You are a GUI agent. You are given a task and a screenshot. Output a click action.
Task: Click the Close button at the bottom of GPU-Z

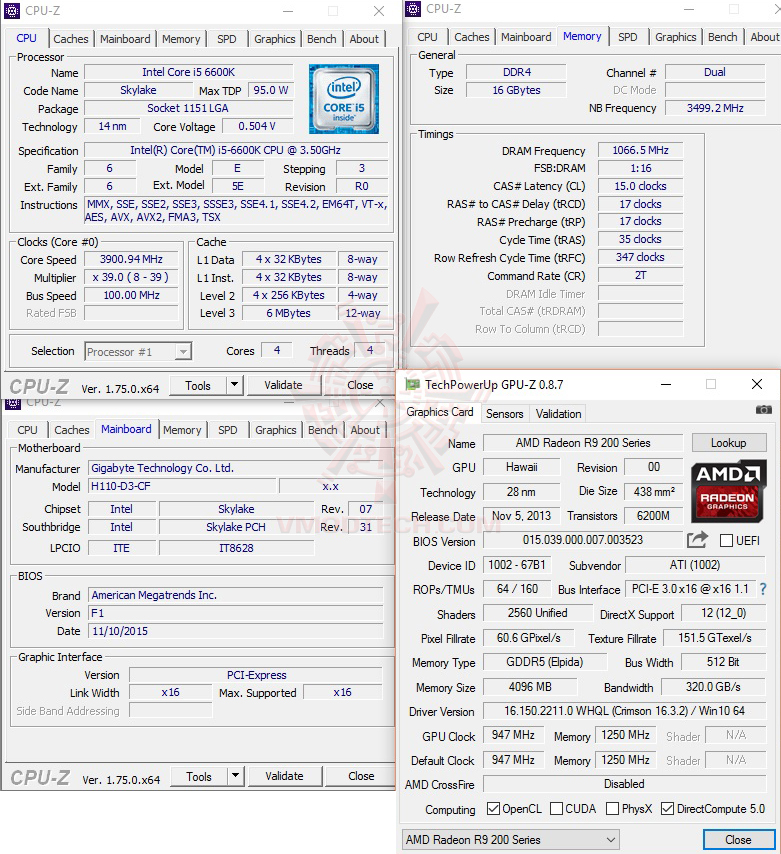(x=739, y=839)
